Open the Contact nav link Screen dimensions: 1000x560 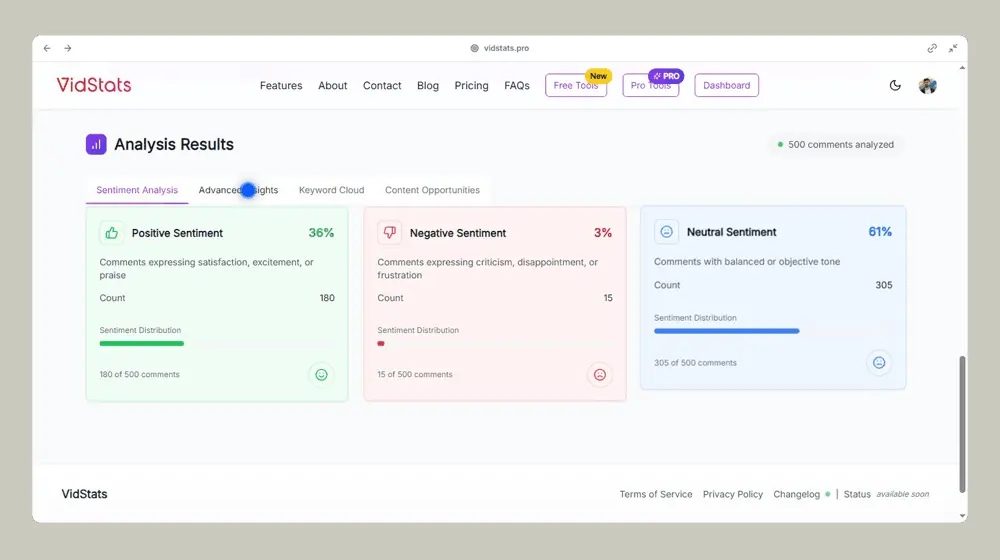click(x=382, y=85)
